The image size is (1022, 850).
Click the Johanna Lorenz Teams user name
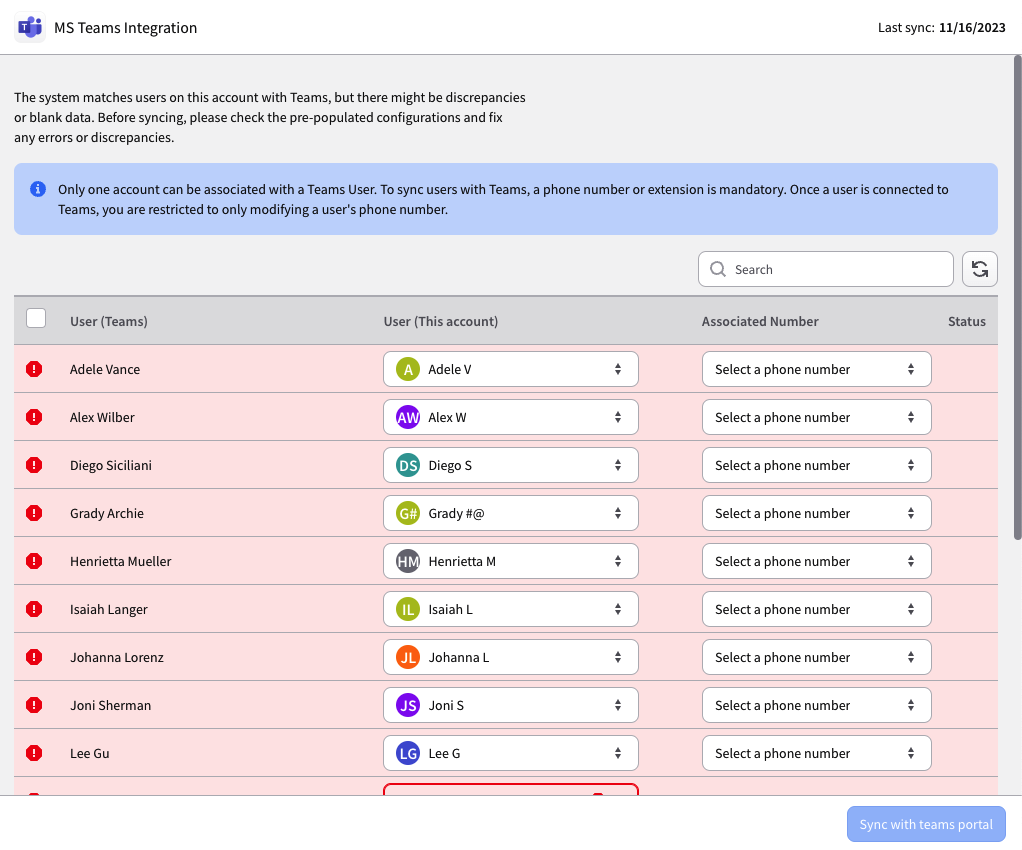[117, 657]
